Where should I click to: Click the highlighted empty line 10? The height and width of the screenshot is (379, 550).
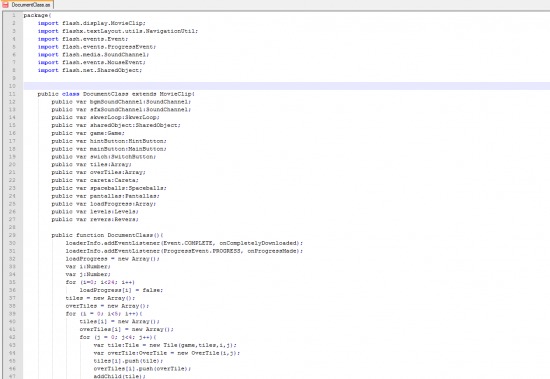pos(287,86)
